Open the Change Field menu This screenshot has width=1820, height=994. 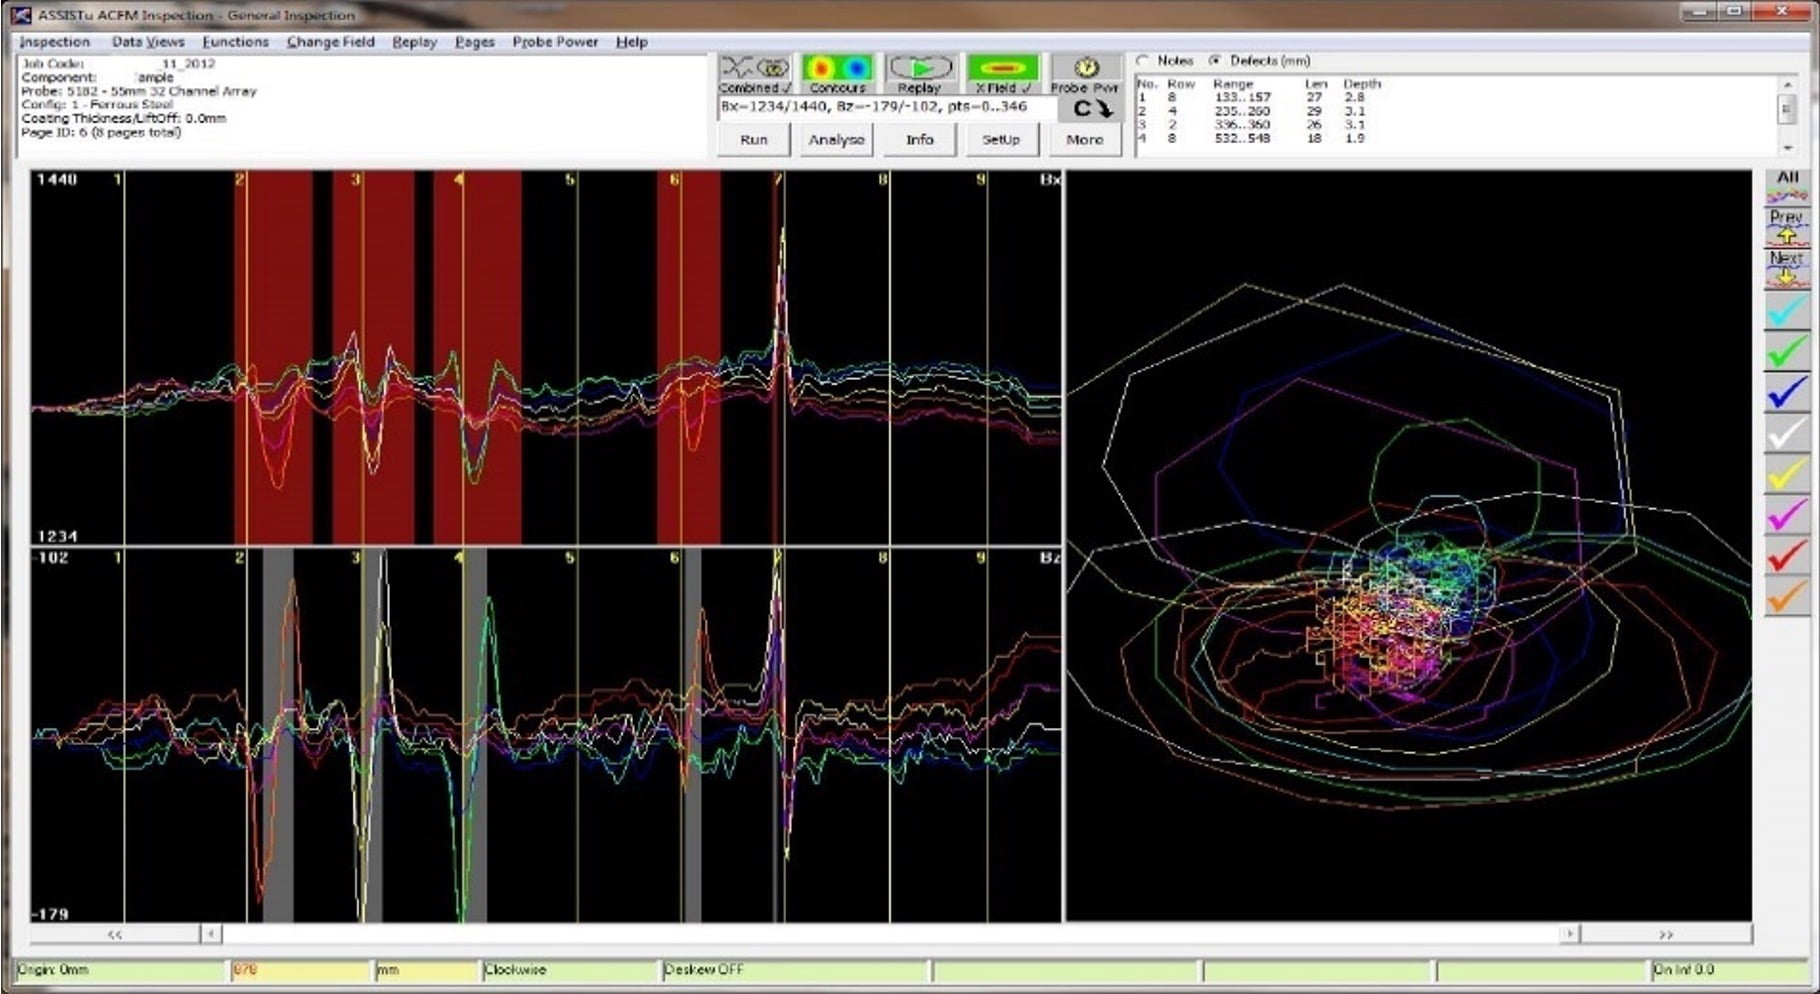tap(330, 42)
